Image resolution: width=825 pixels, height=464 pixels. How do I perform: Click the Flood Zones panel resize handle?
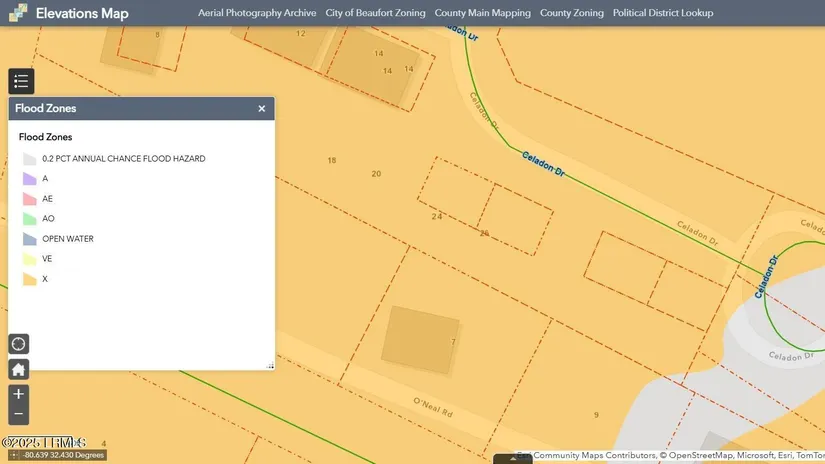(270, 366)
